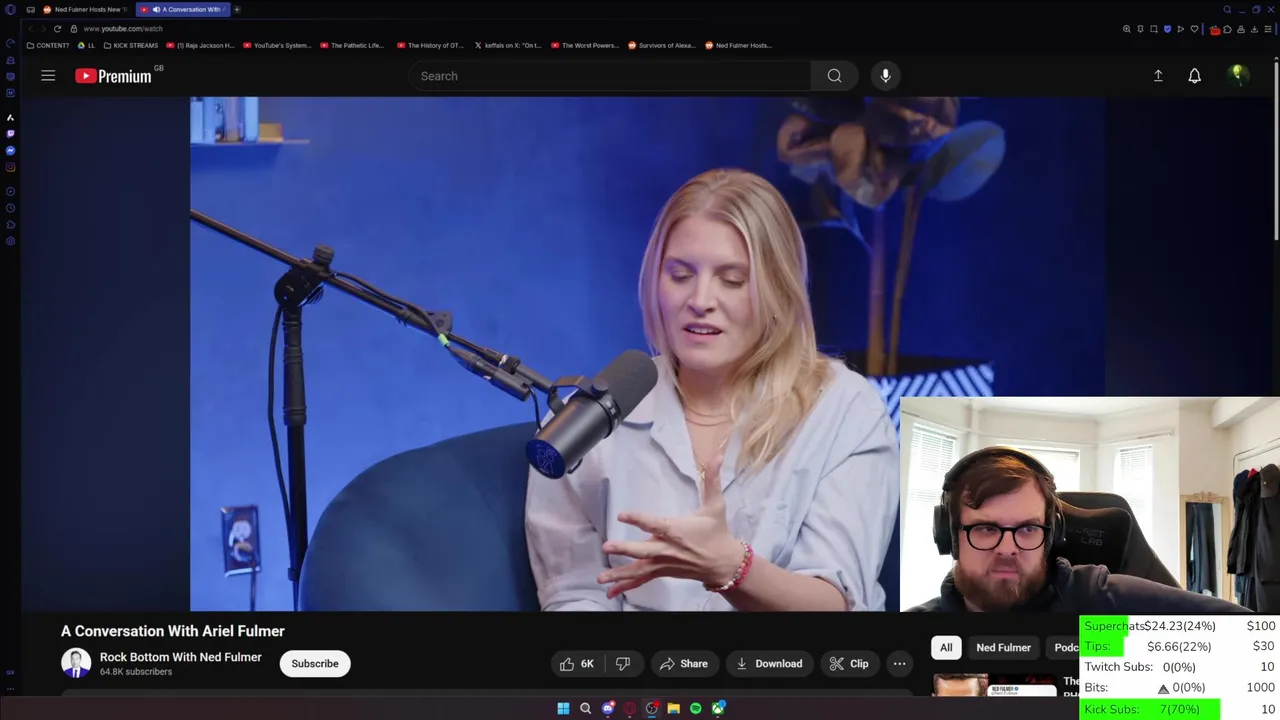1280x720 pixels.
Task: Download the video
Action: click(769, 664)
